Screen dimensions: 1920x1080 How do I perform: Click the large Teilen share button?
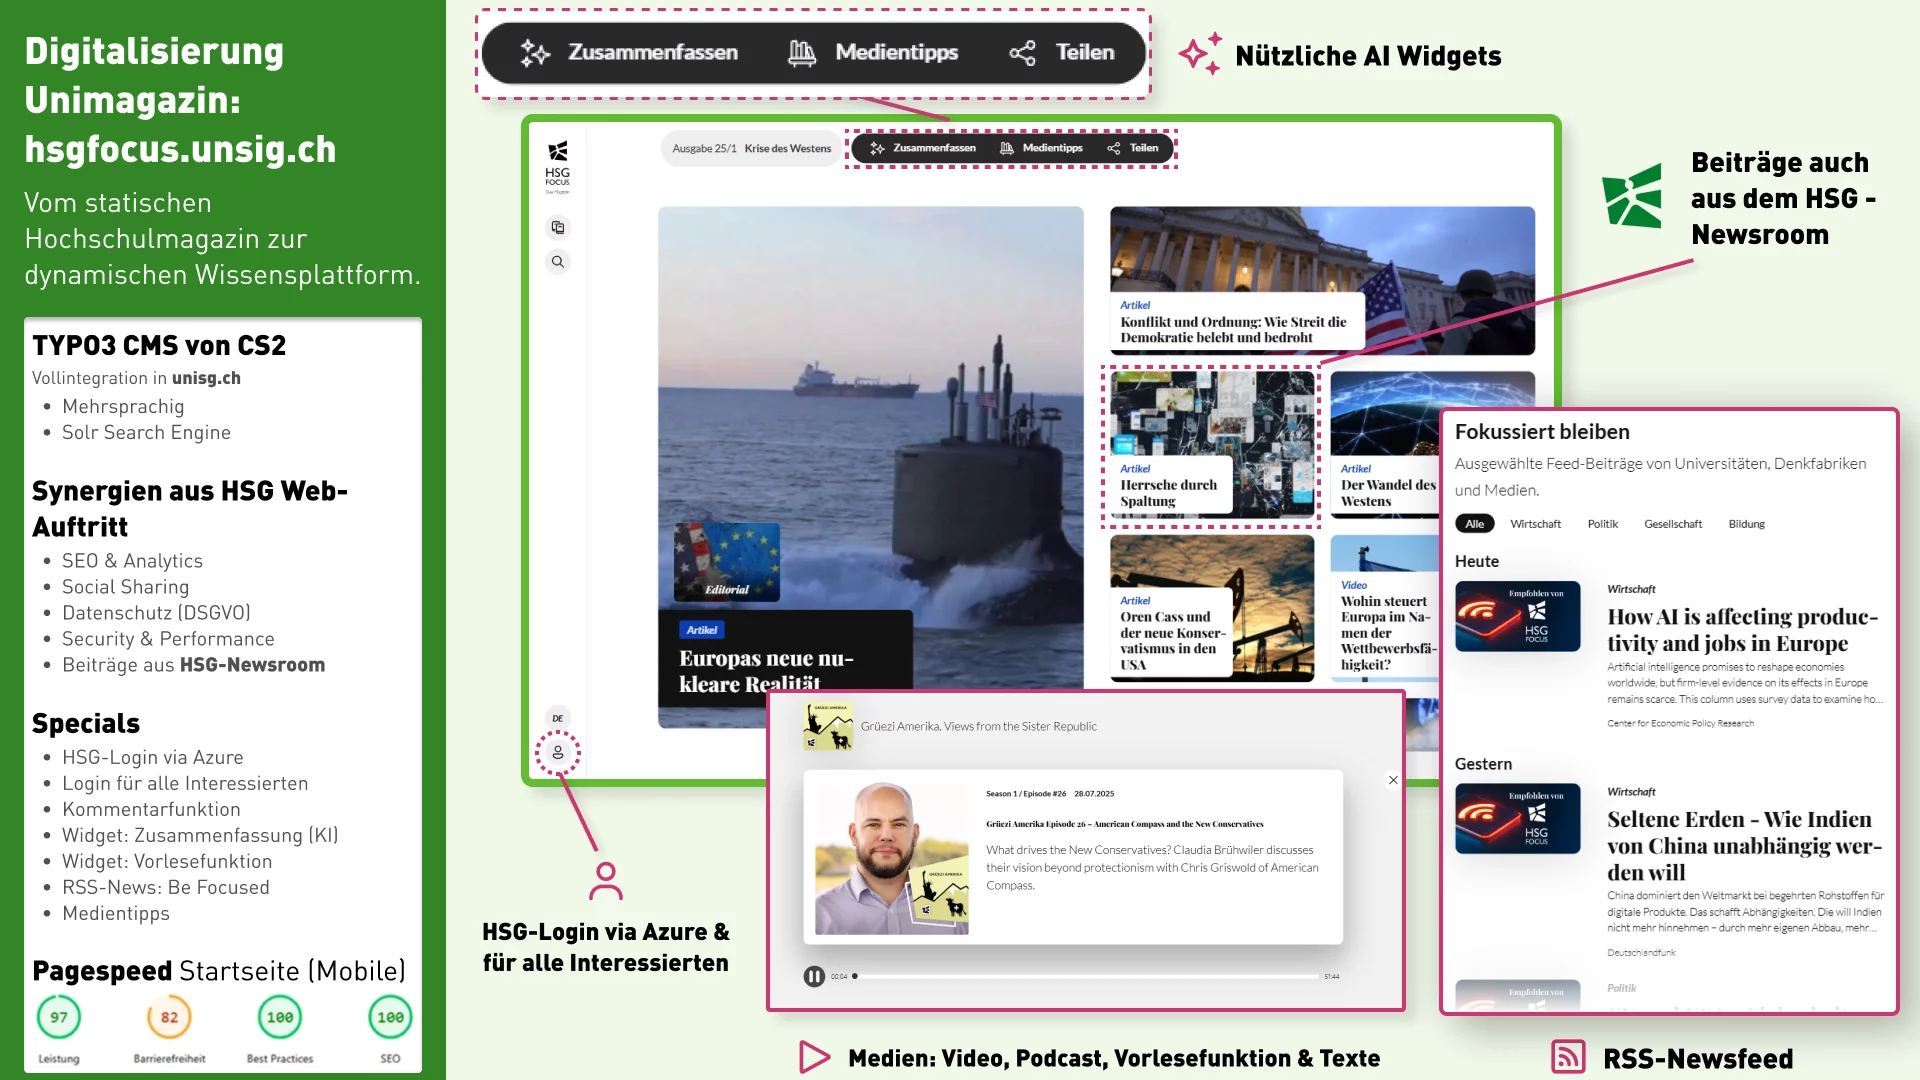click(1061, 53)
